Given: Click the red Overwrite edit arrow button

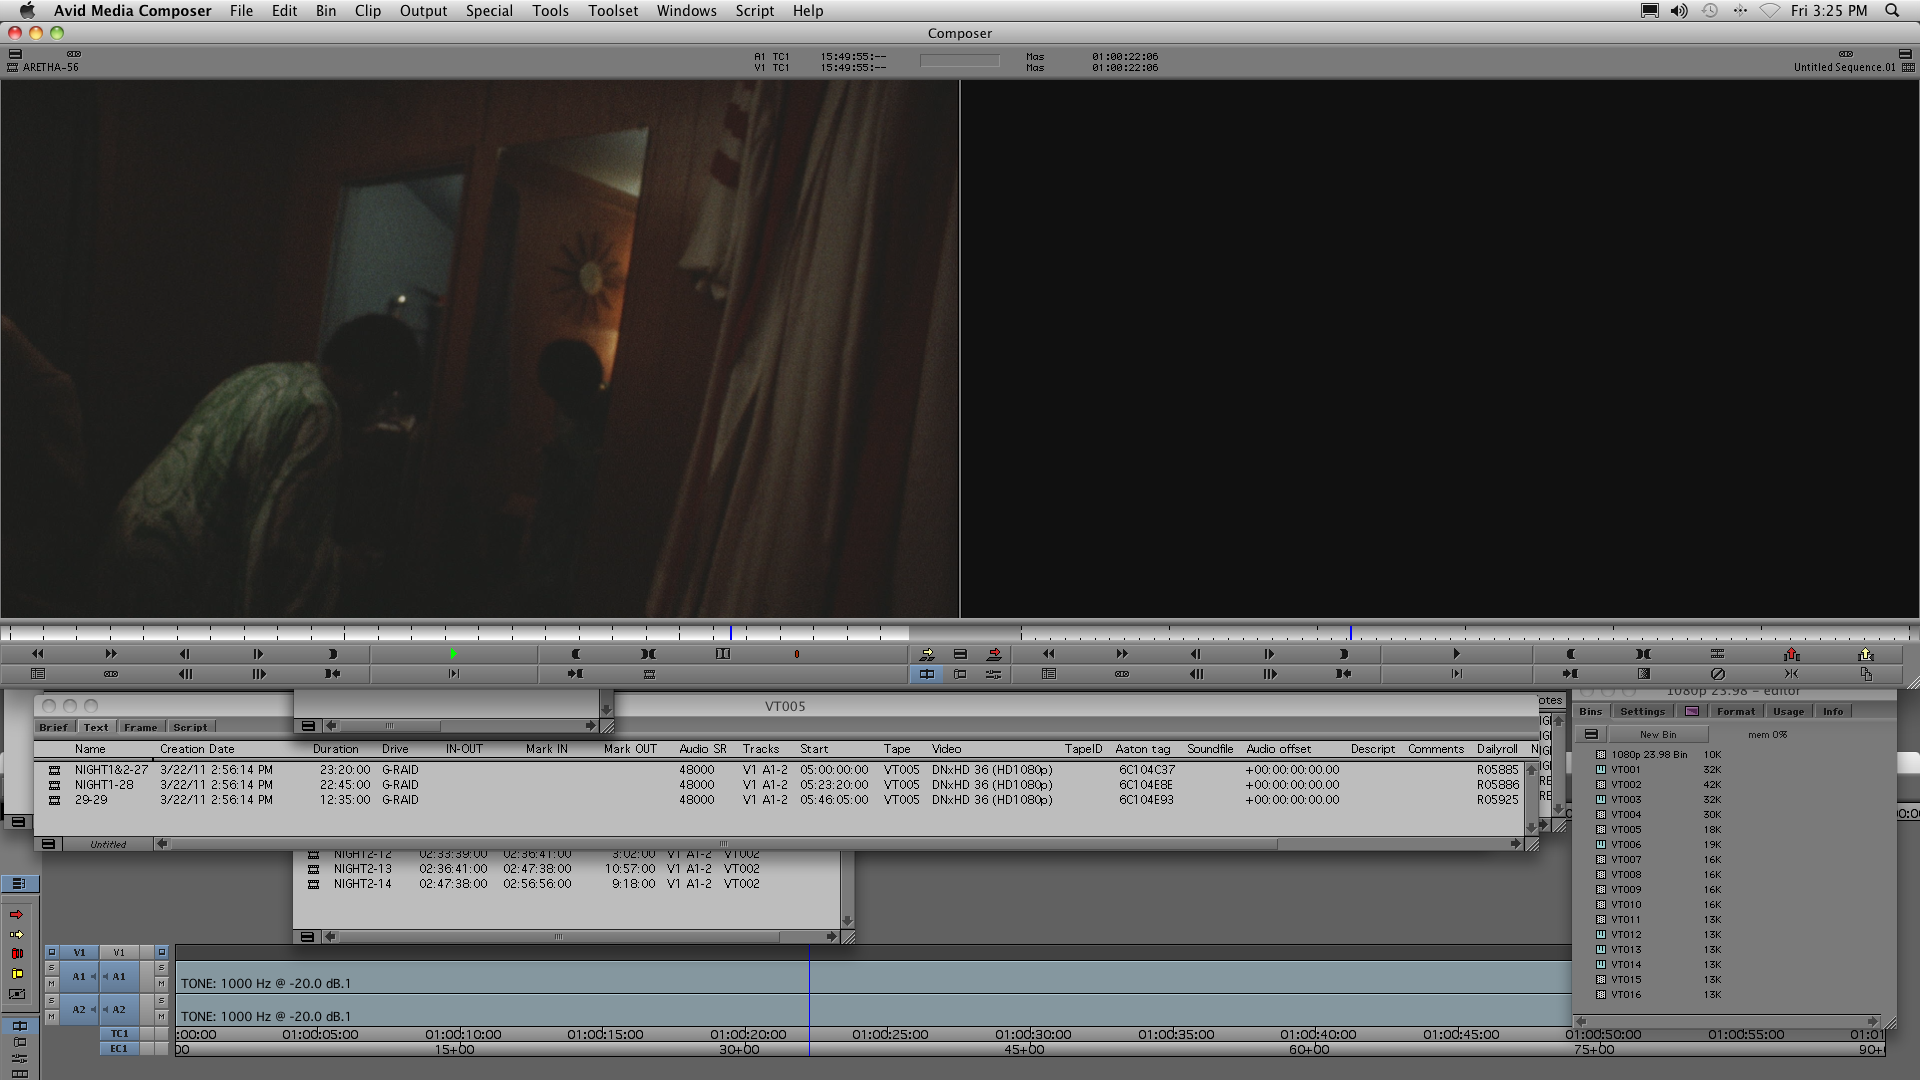Looking at the screenshot, I should (994, 654).
